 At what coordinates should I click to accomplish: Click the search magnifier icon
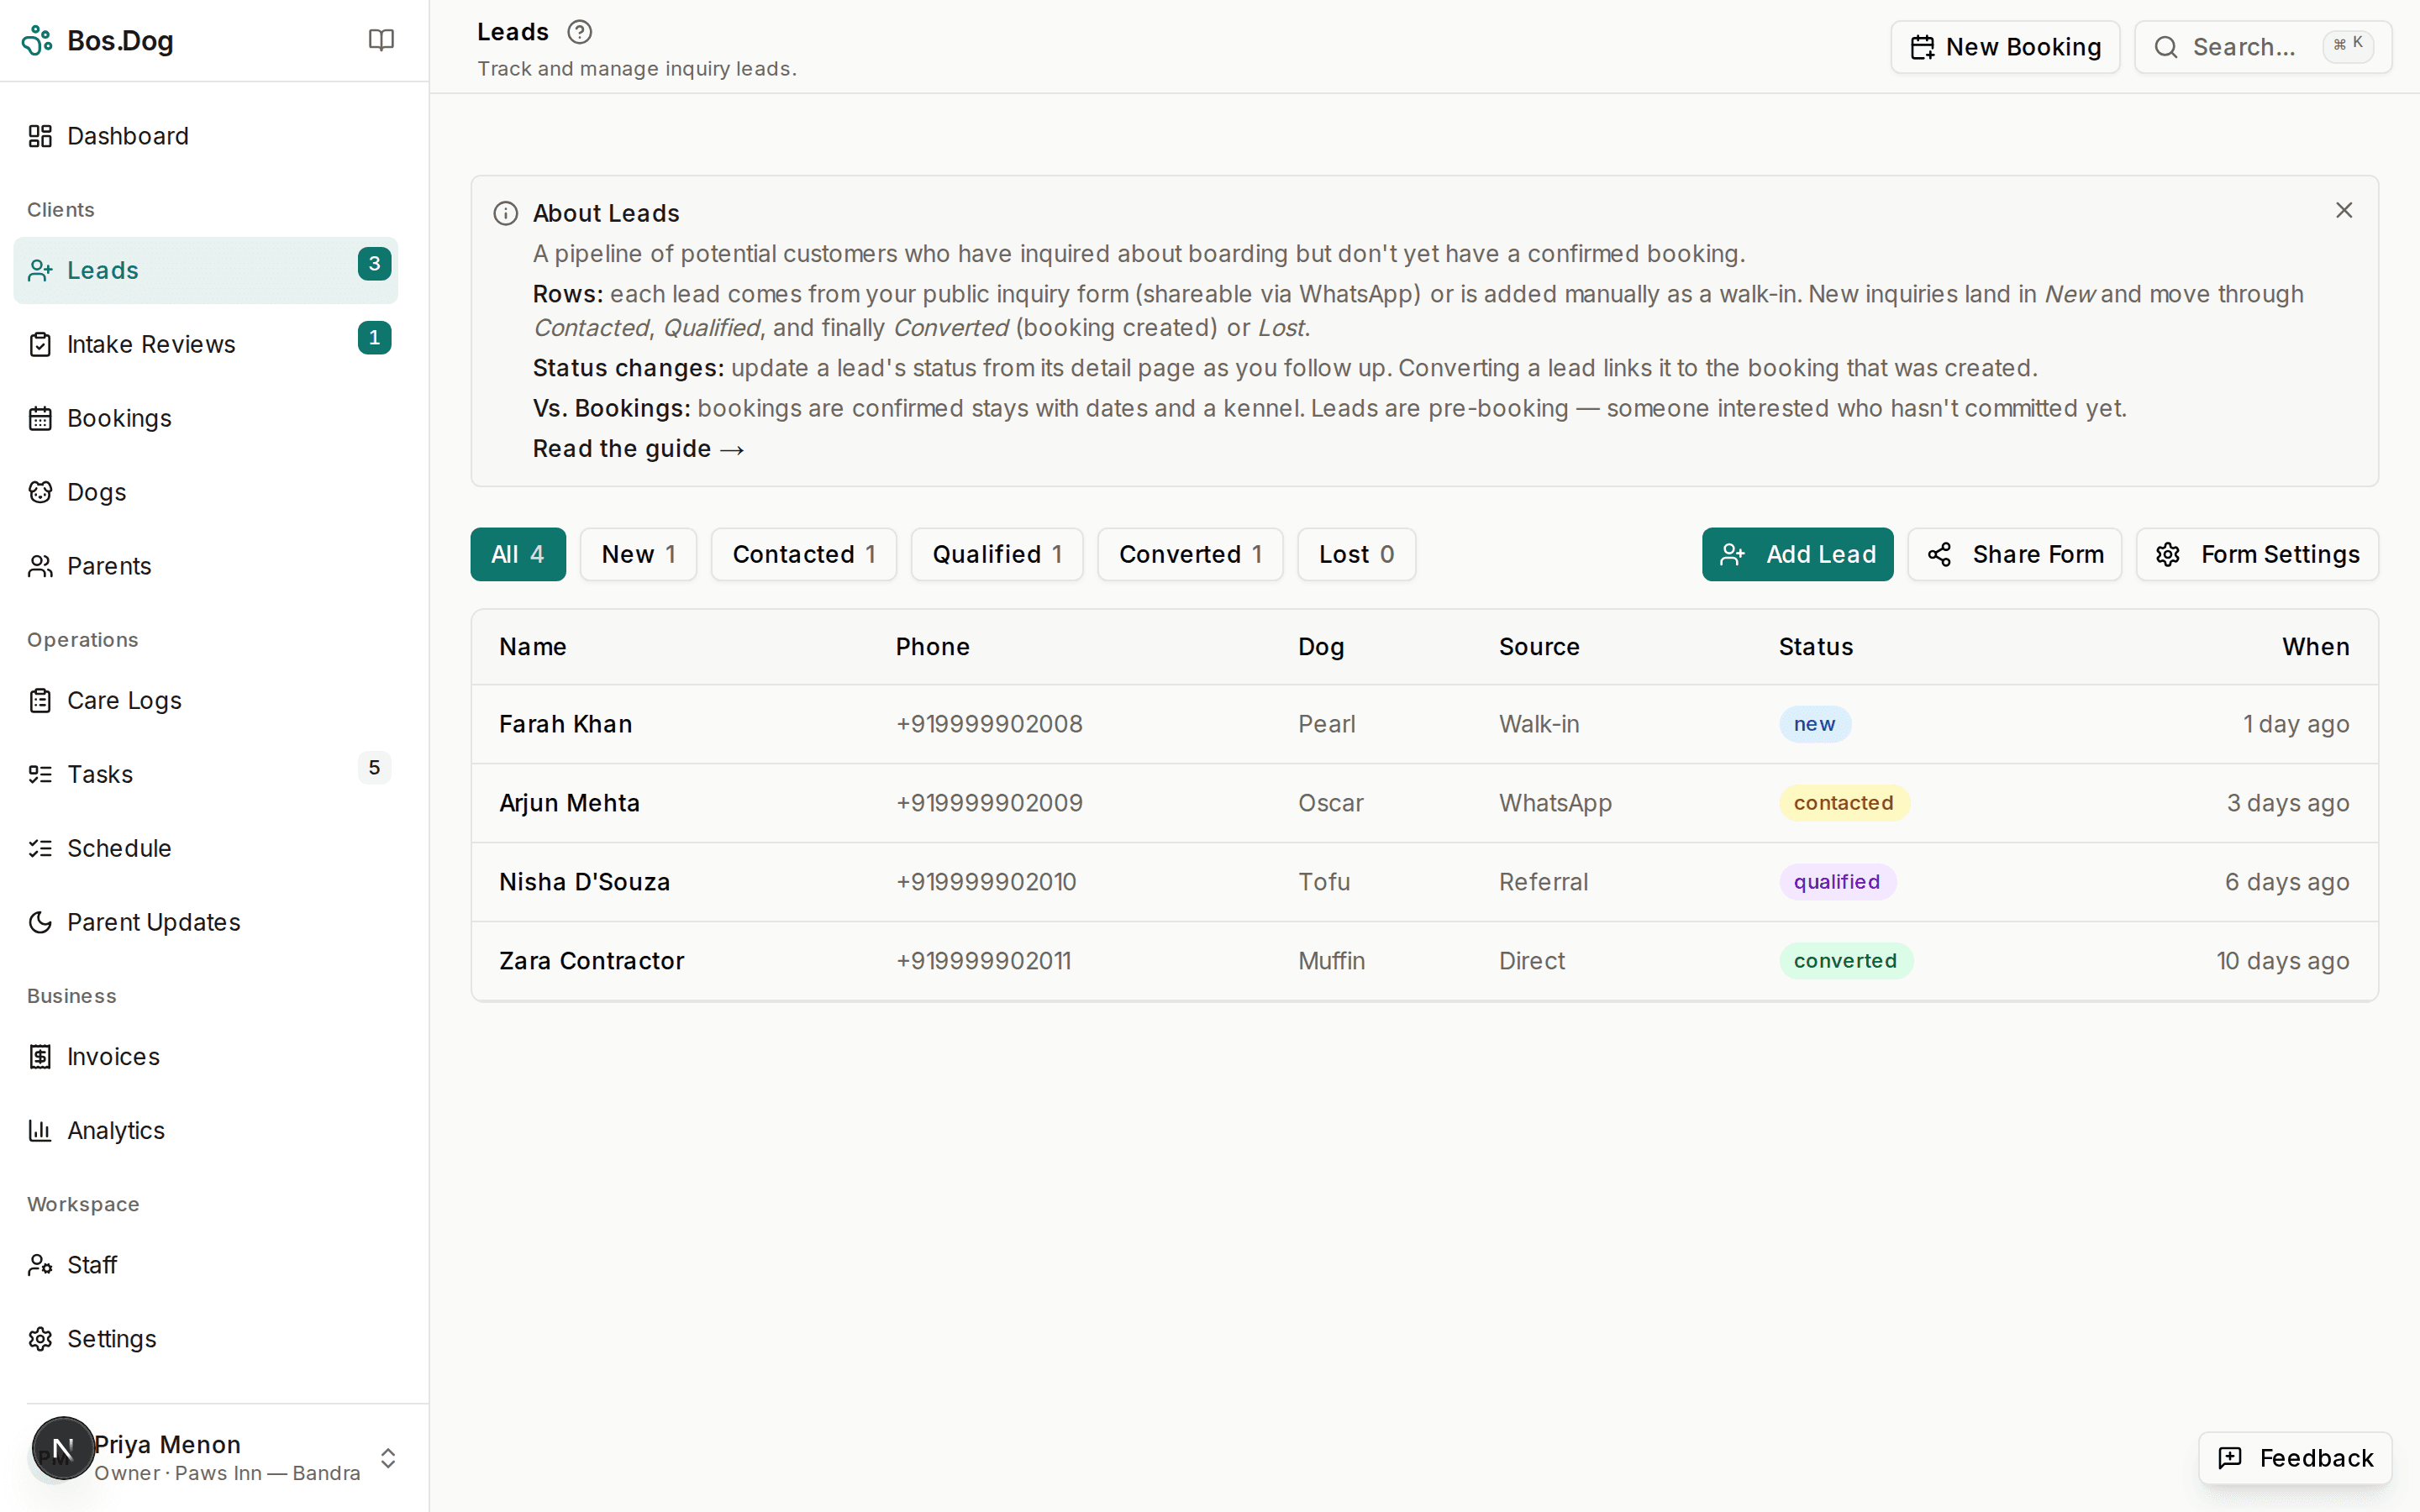[2166, 47]
